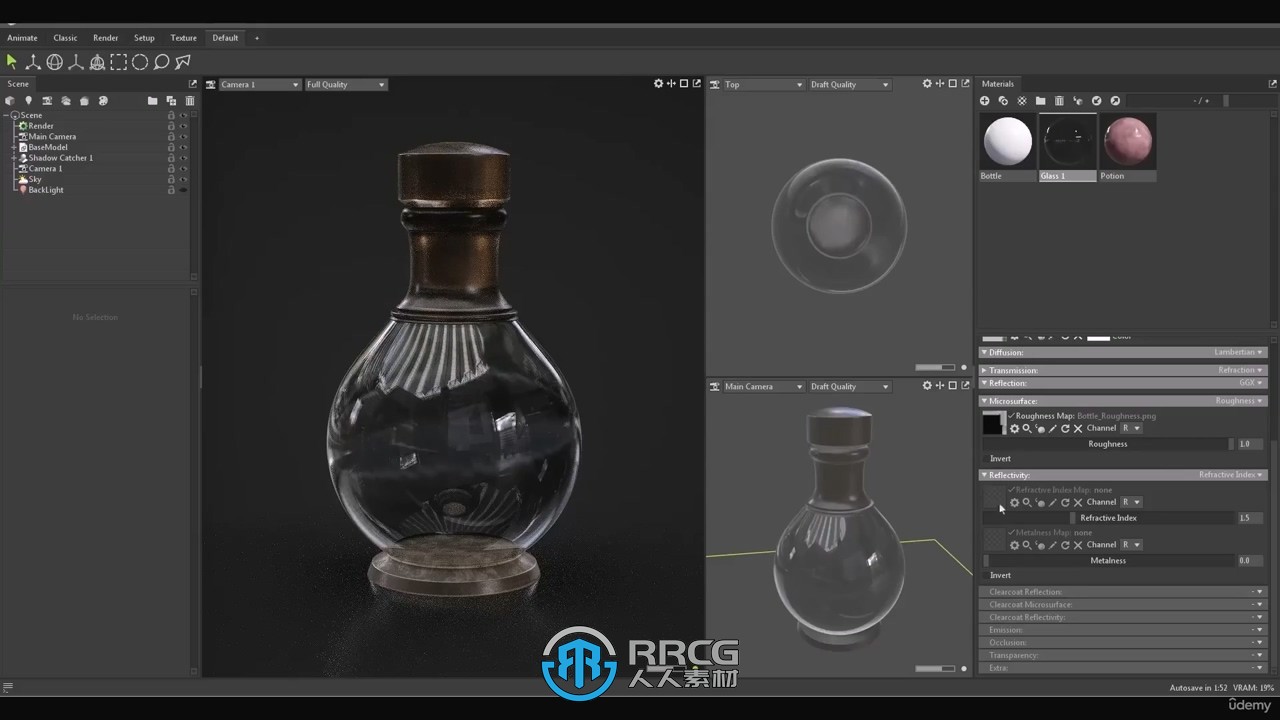Open Full Quality dropdown

(x=345, y=85)
